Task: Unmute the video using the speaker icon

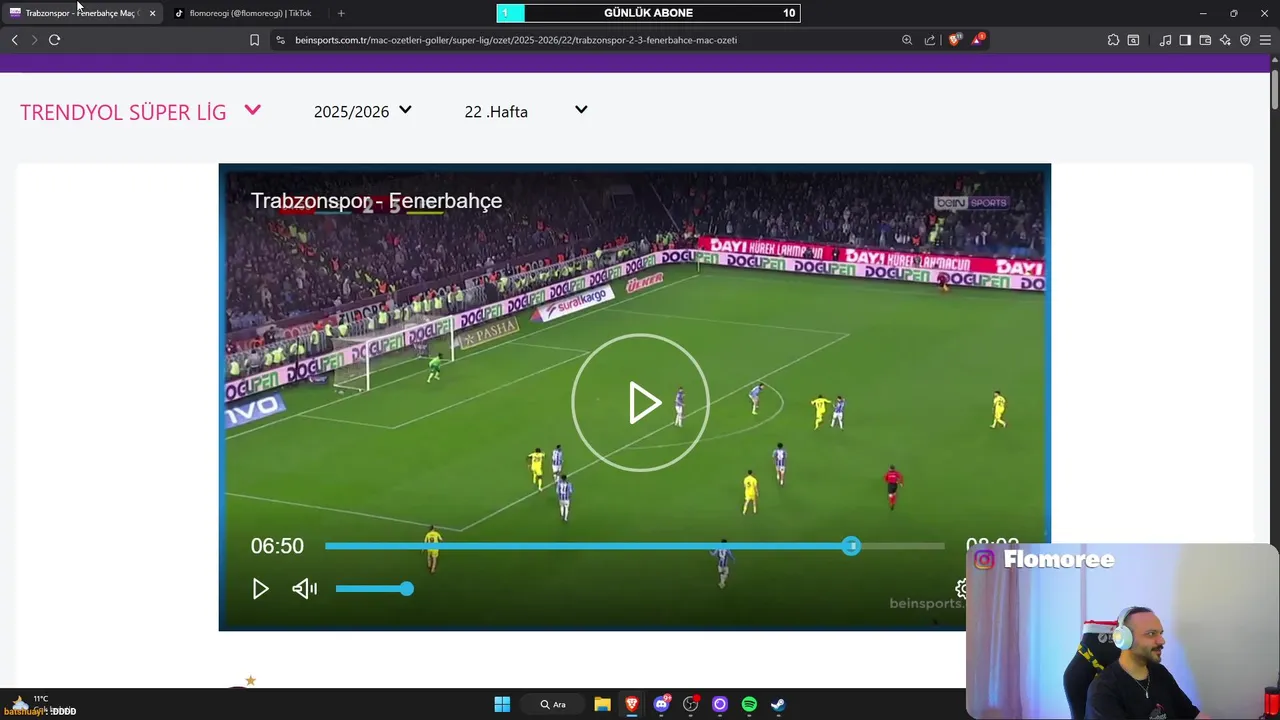Action: [304, 589]
